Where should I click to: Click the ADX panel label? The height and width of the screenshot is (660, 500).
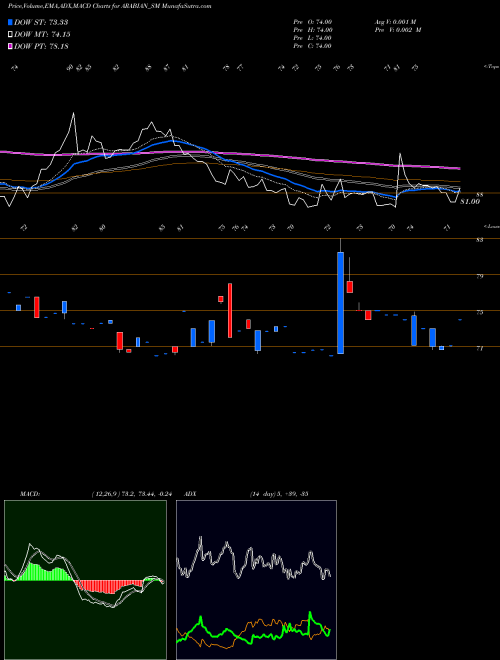[x=190, y=494]
